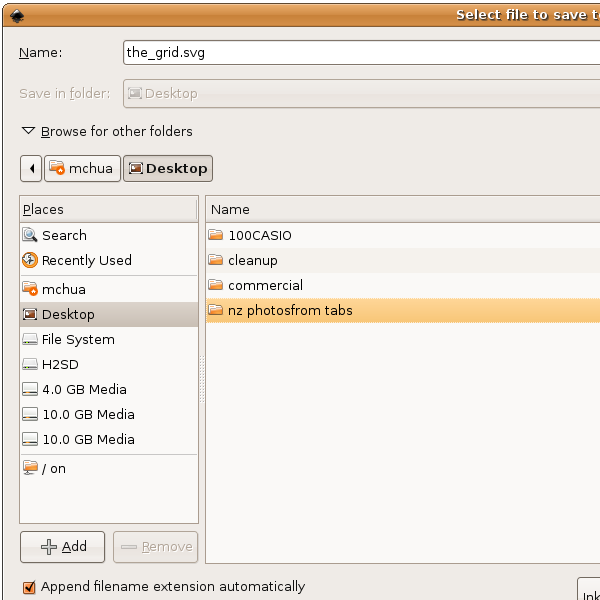Click the Name column header to sort
The image size is (600, 600).
[400, 210]
